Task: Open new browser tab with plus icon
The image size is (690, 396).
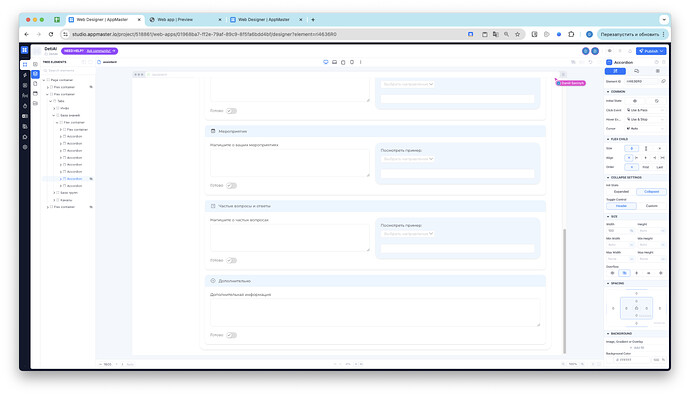Action: click(x=313, y=20)
